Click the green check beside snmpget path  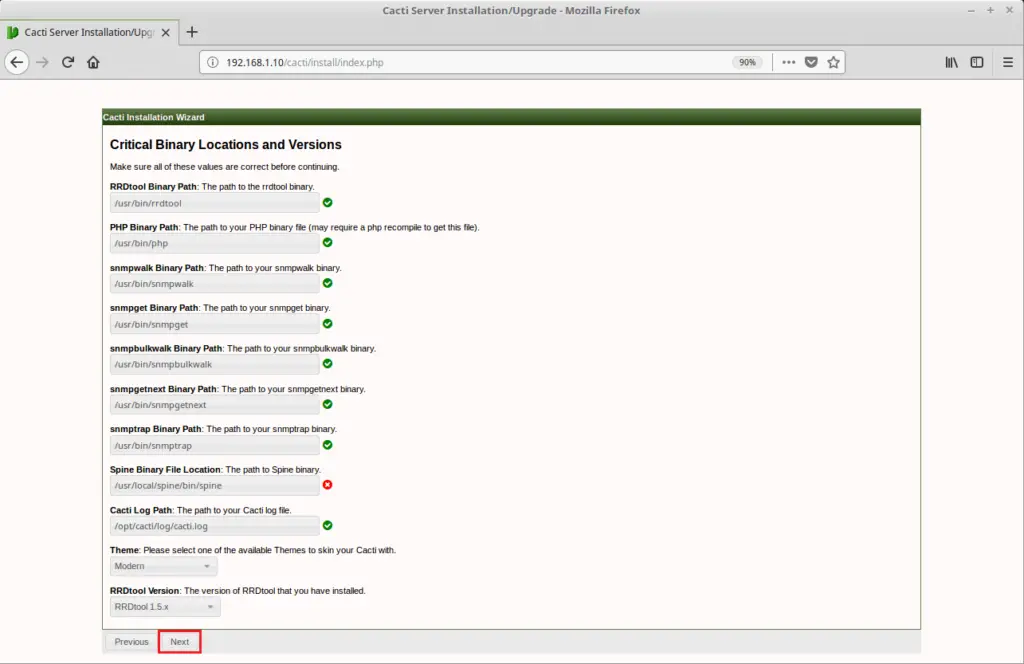pos(328,323)
